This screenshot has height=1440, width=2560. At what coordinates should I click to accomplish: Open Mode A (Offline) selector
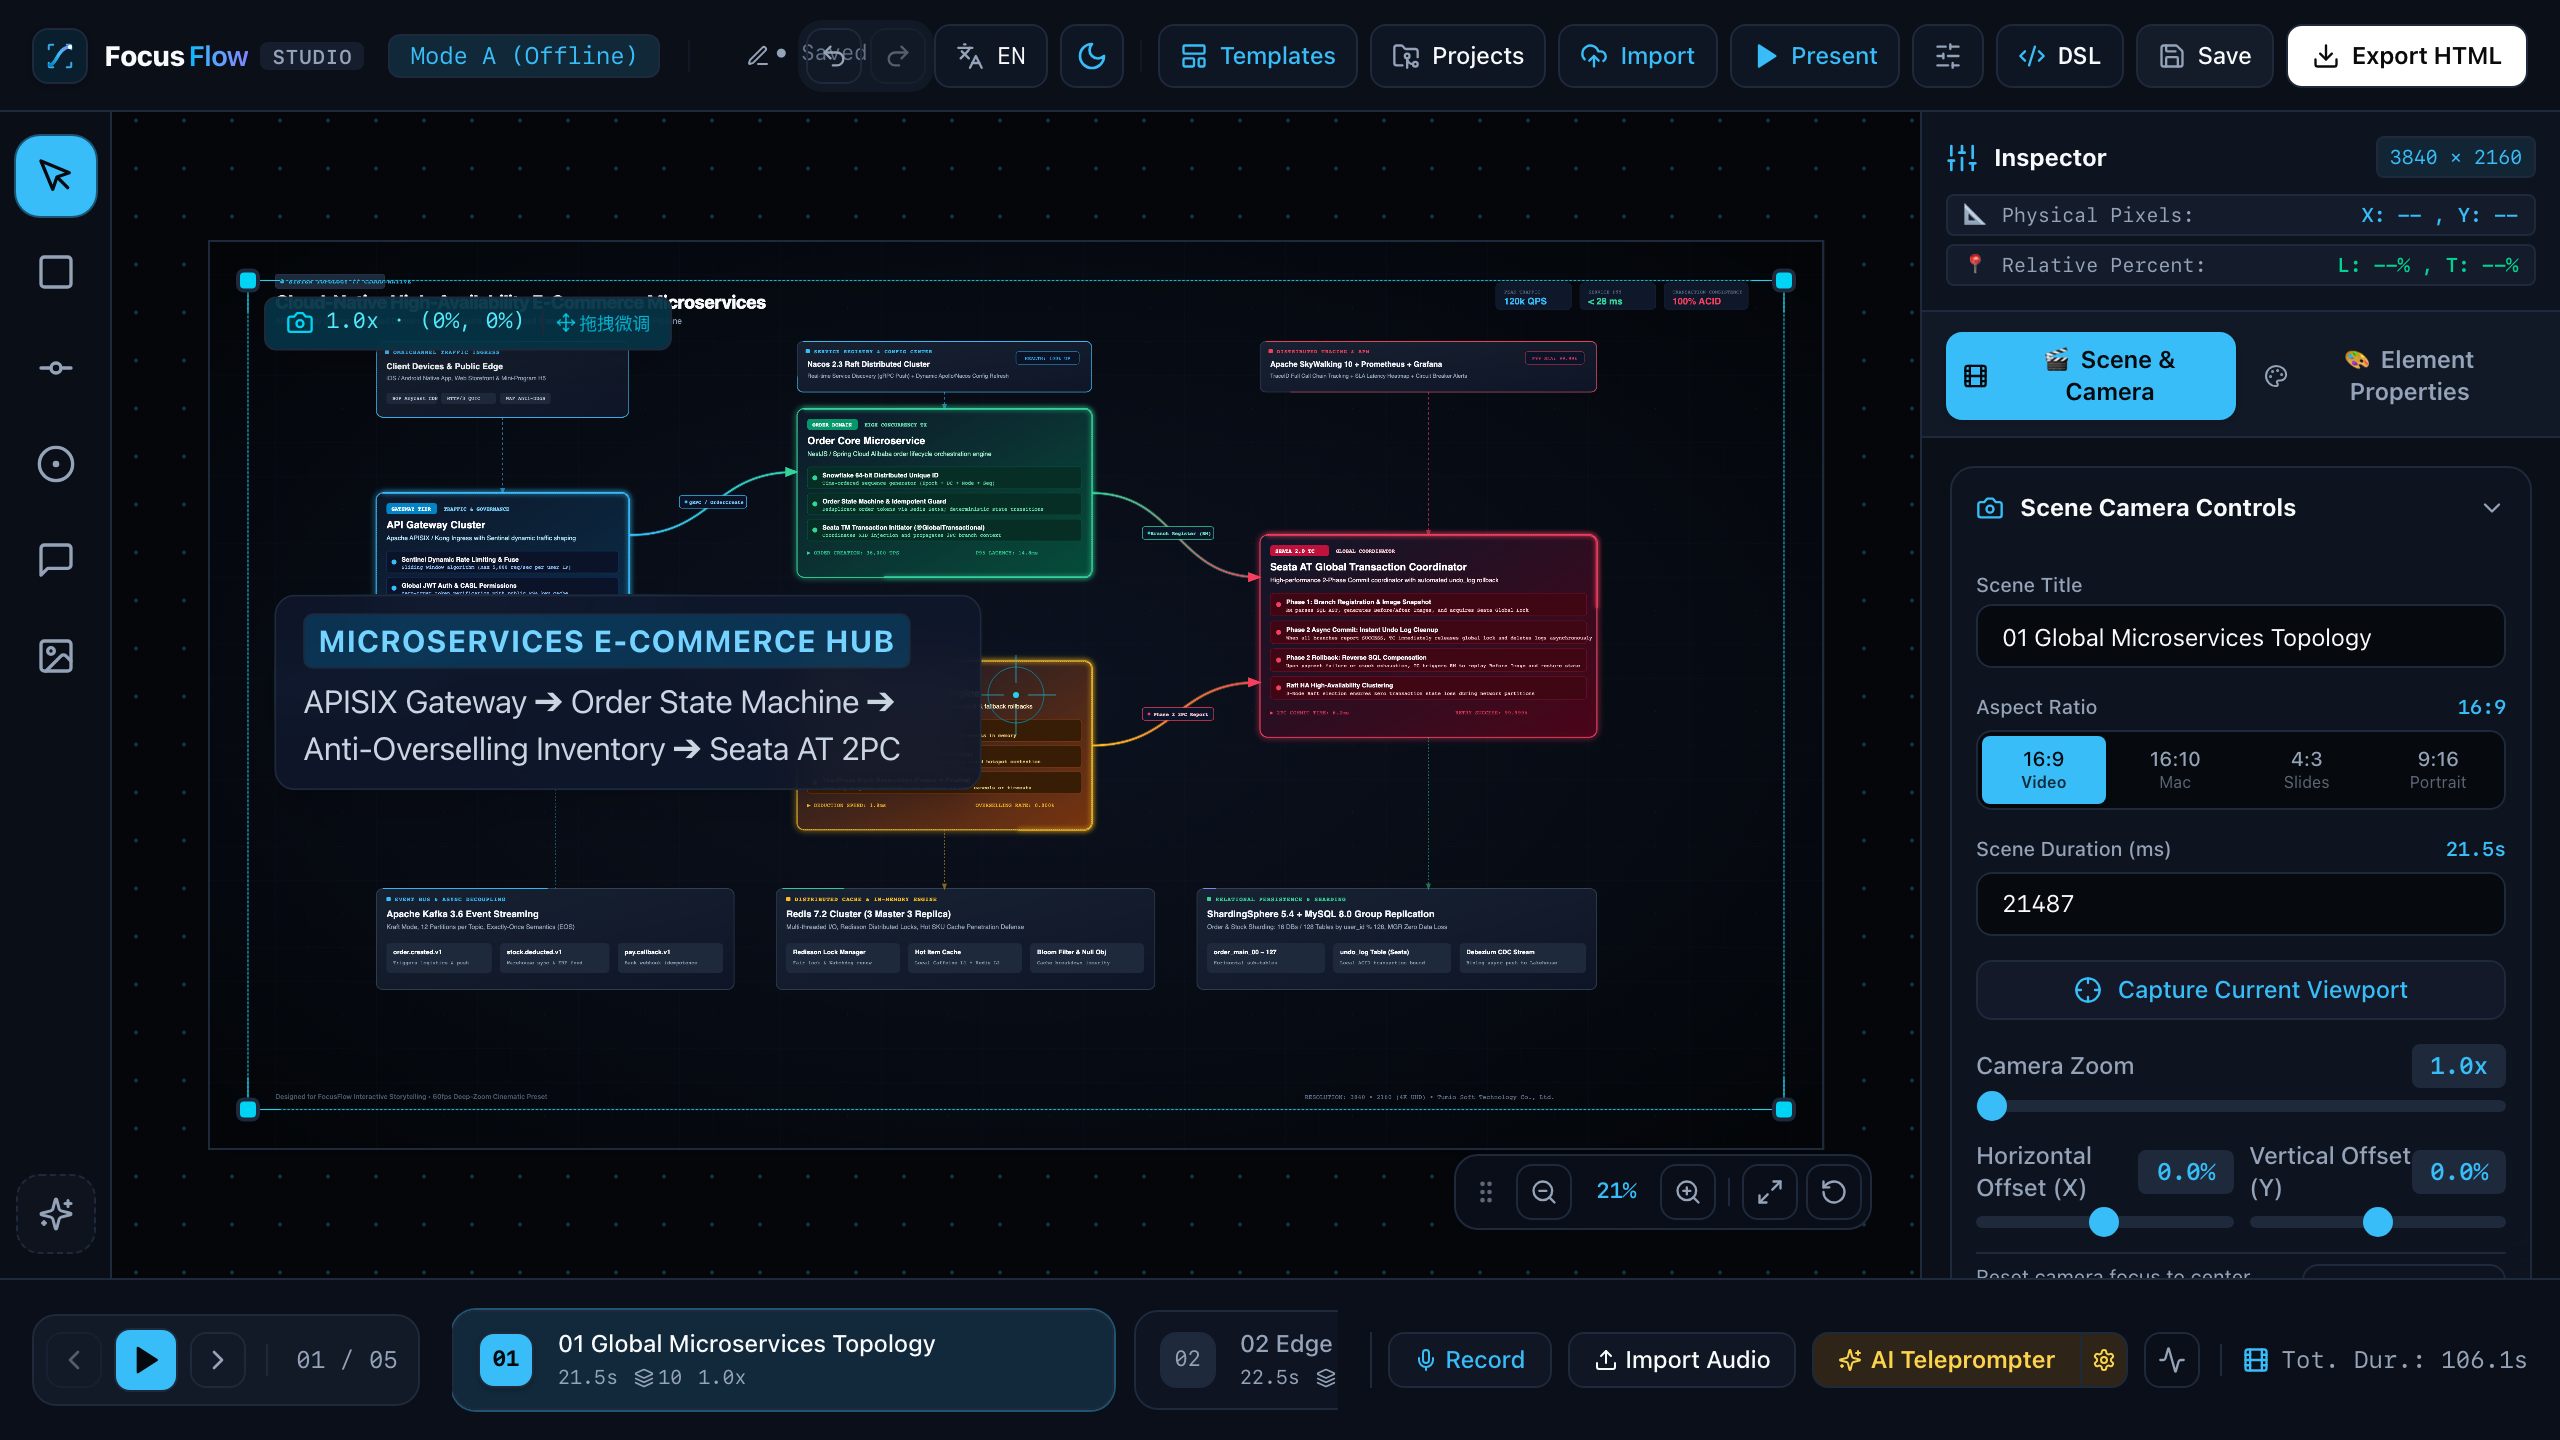point(524,56)
